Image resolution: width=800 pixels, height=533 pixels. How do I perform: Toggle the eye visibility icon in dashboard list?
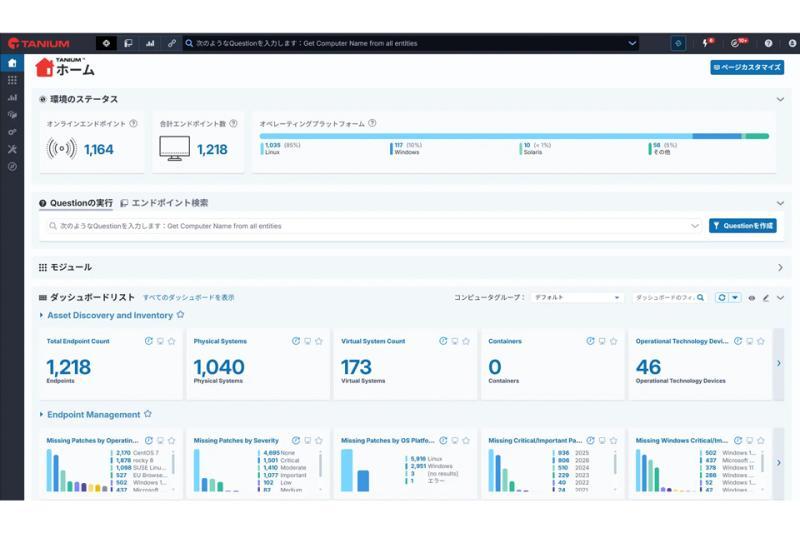[x=752, y=297]
